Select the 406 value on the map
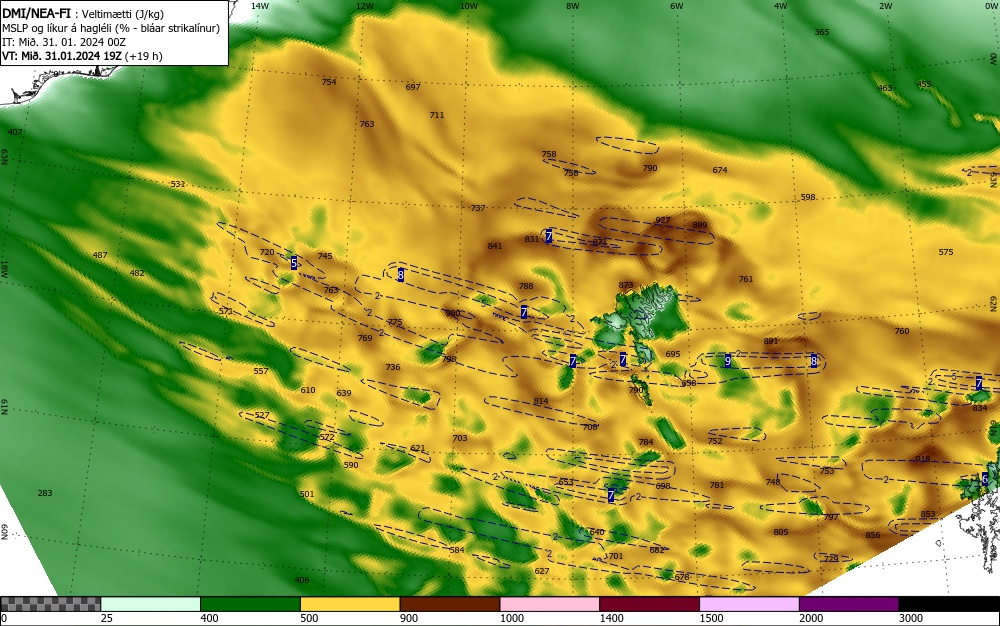1000x626 pixels. pos(302,580)
